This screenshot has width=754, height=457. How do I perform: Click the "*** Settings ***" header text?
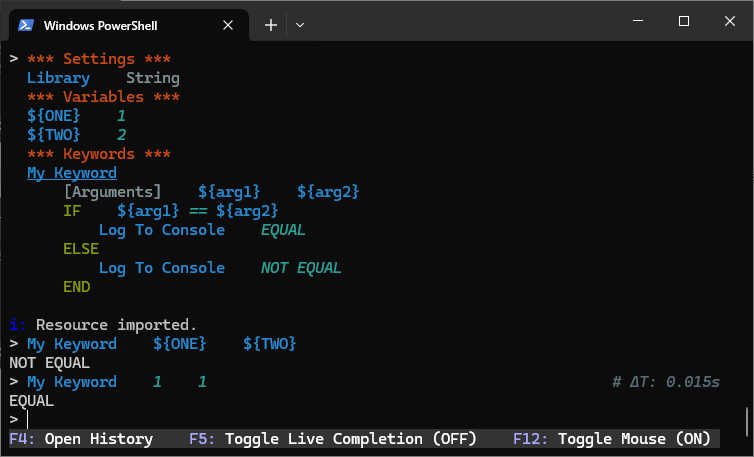coord(99,59)
